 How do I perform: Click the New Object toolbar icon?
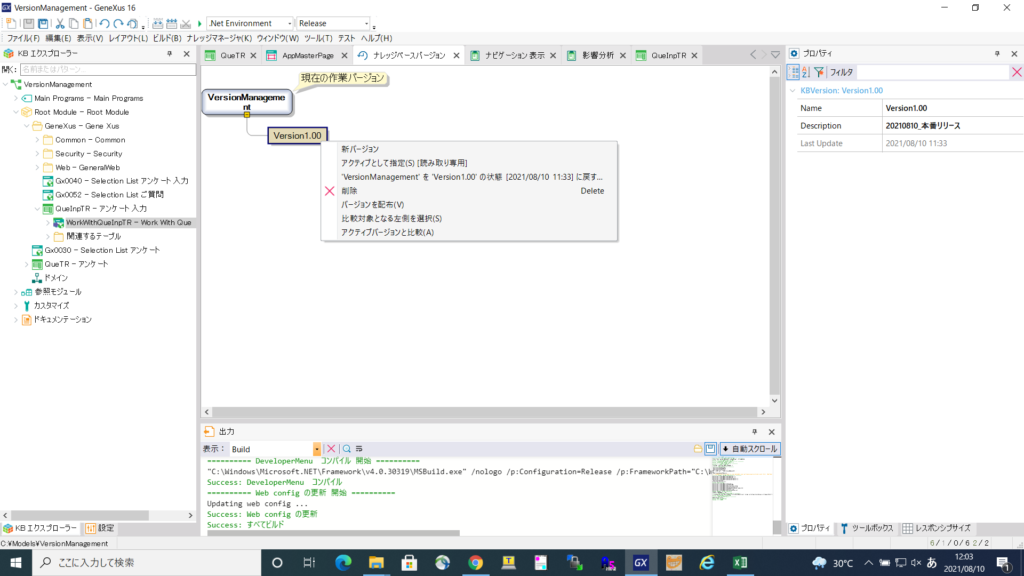11,24
